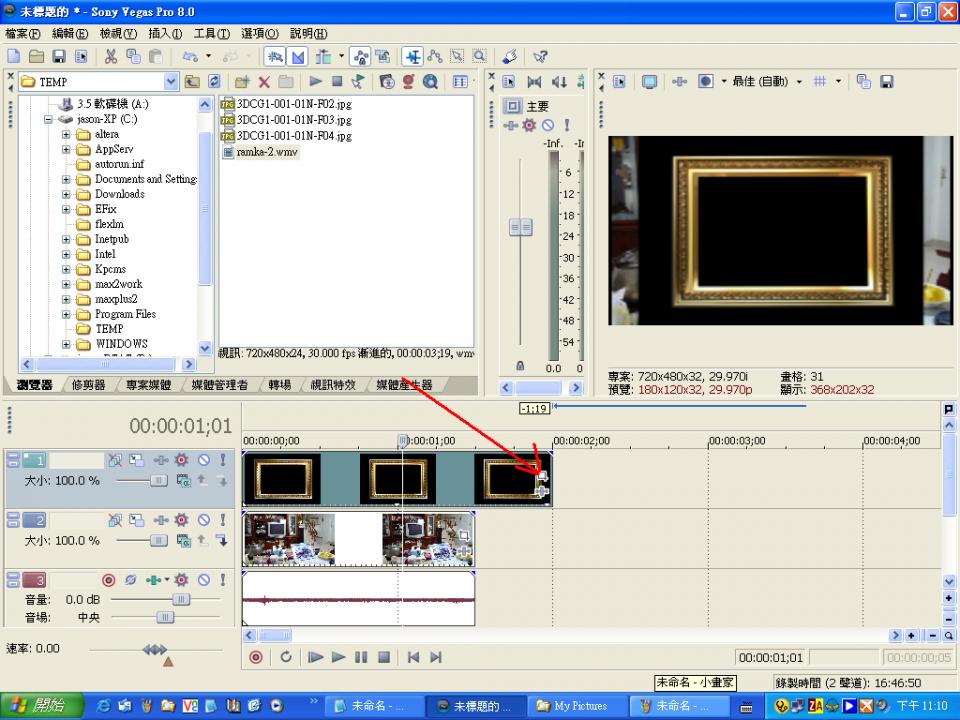Open the TEMP folder path dropdown
Screen dimensions: 960x720
[x=170, y=82]
